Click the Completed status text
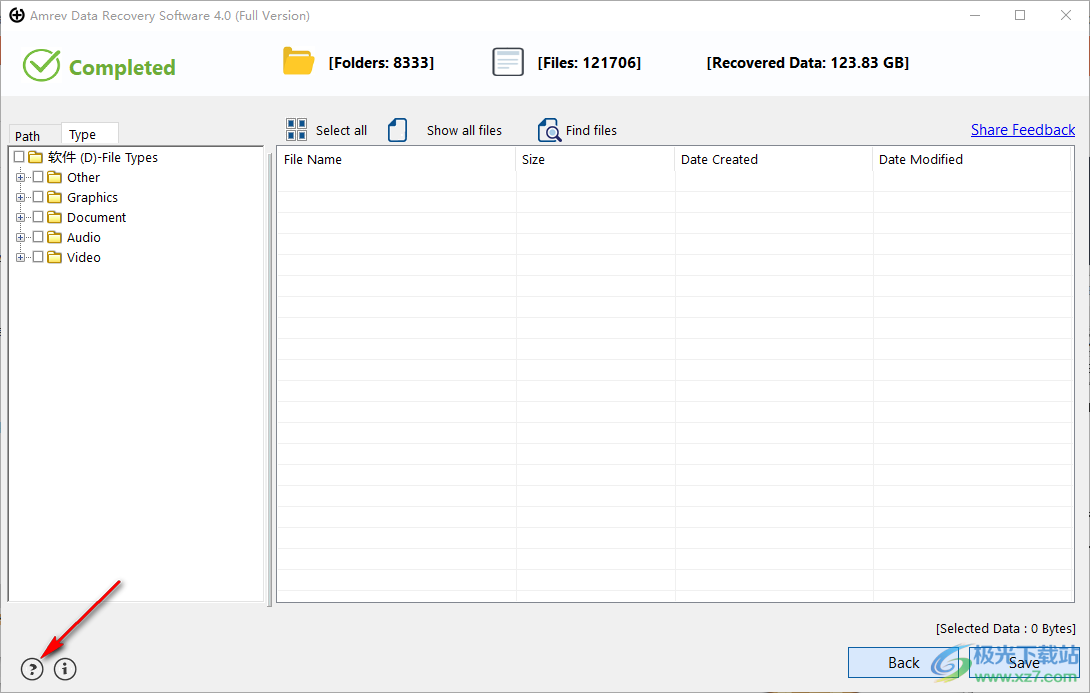Screen dimensions: 1090x693 pos(122,67)
